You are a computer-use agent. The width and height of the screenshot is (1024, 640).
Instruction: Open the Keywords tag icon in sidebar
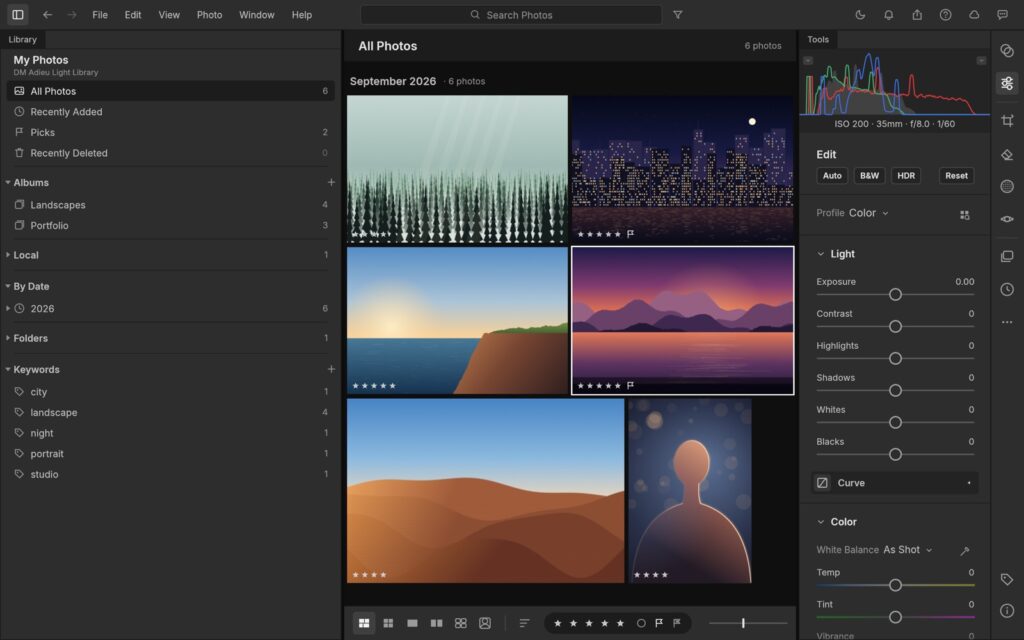(x=1007, y=579)
